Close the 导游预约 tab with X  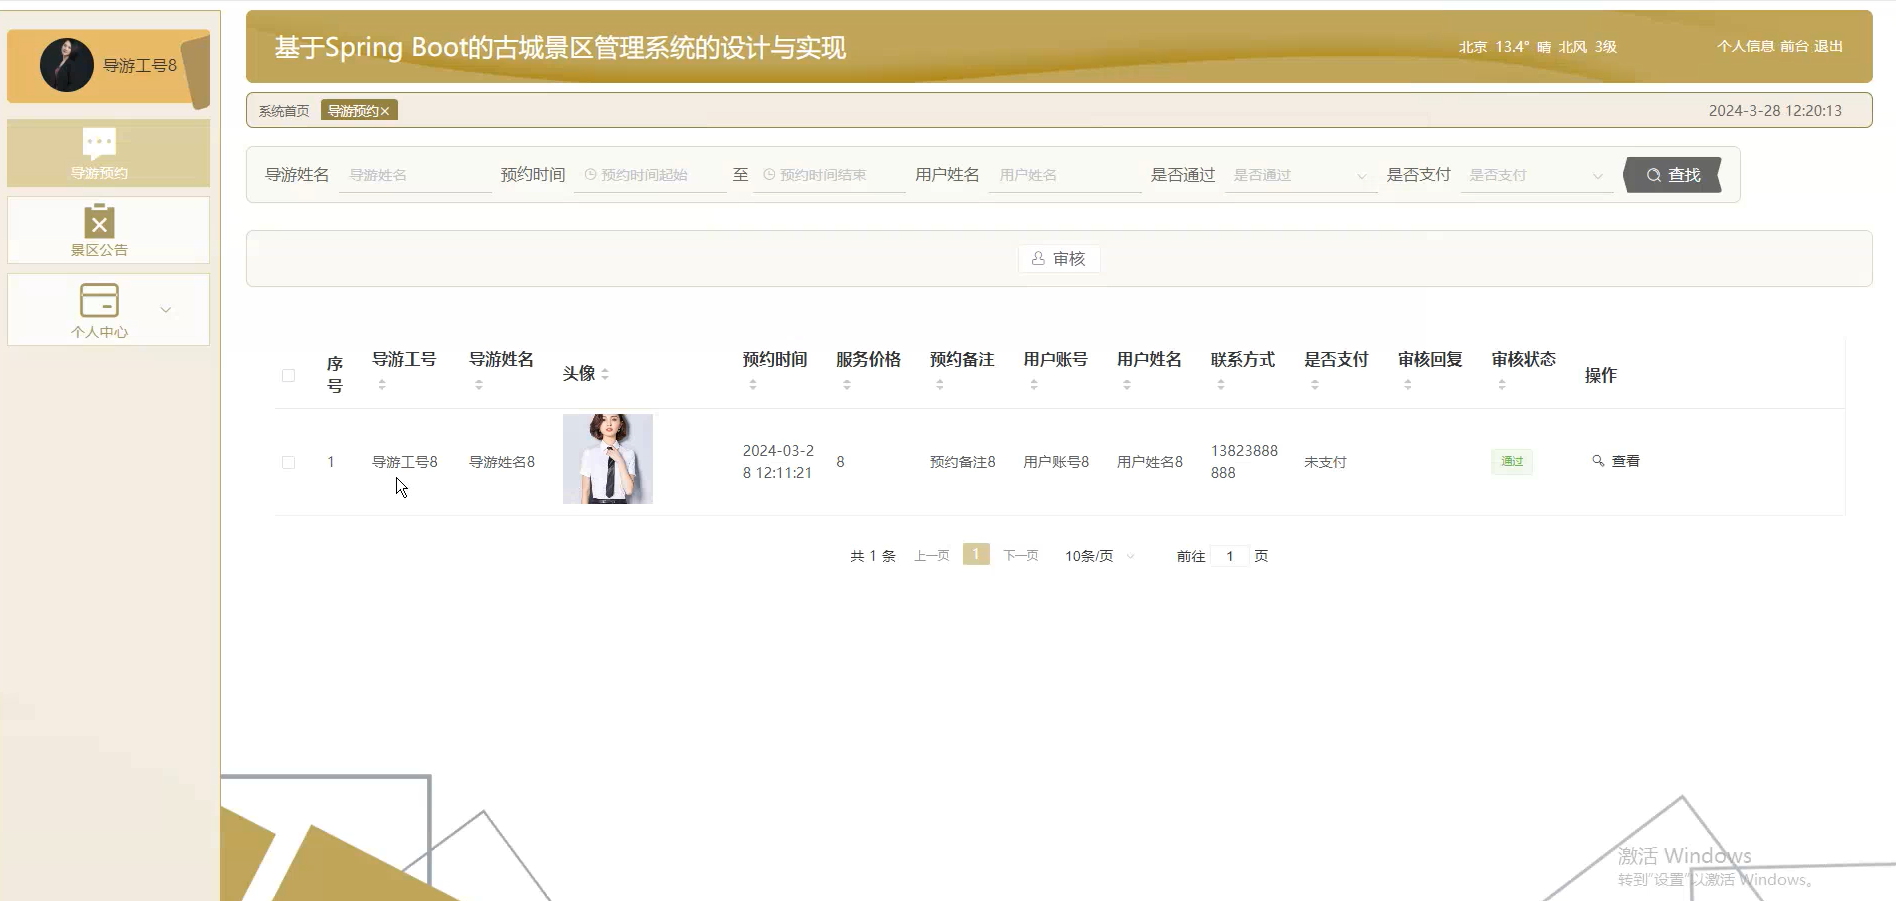pos(385,111)
